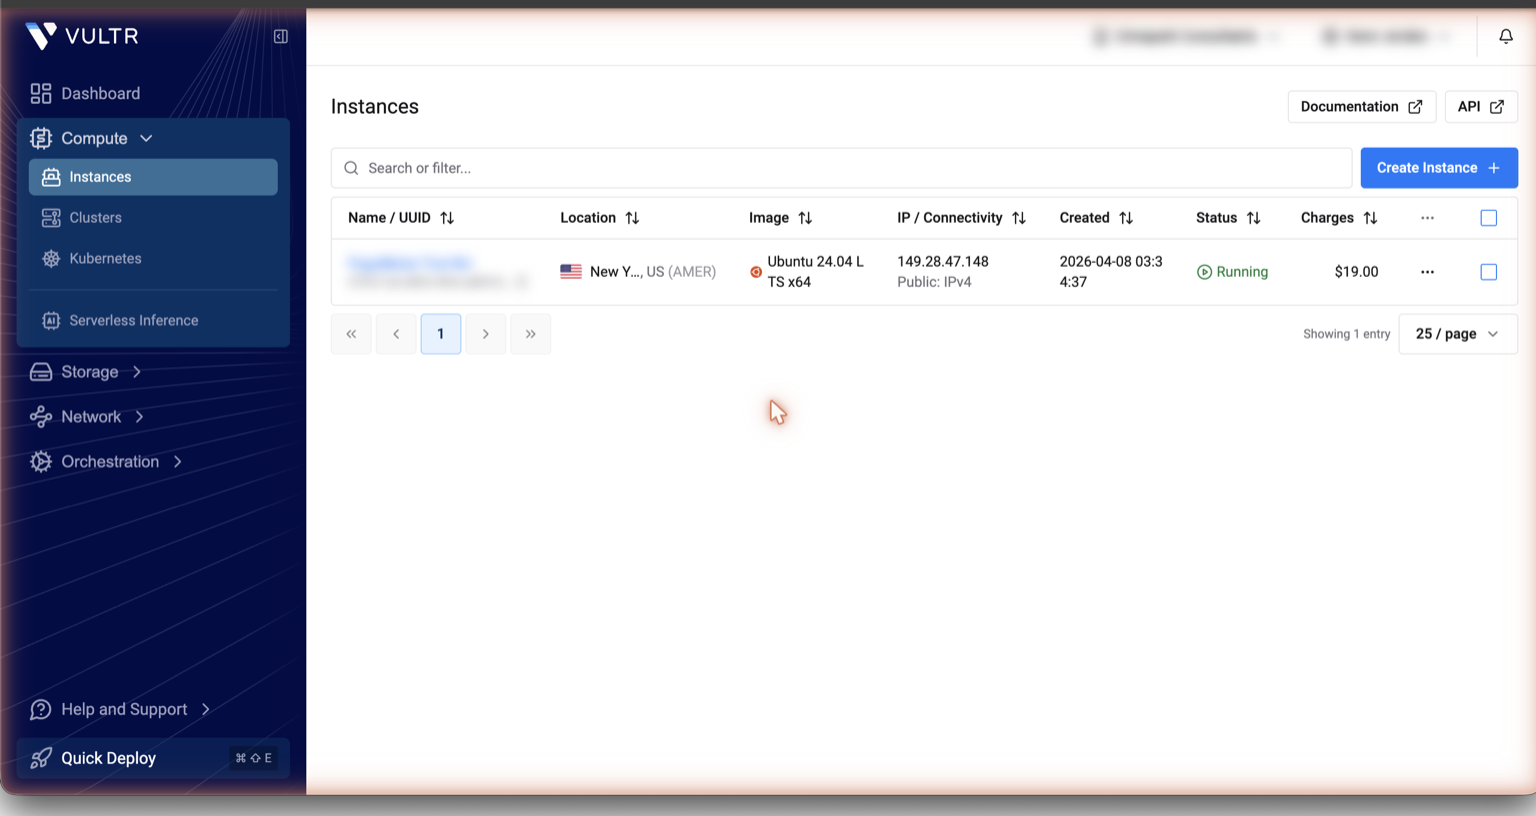Go to previous page

tap(396, 334)
